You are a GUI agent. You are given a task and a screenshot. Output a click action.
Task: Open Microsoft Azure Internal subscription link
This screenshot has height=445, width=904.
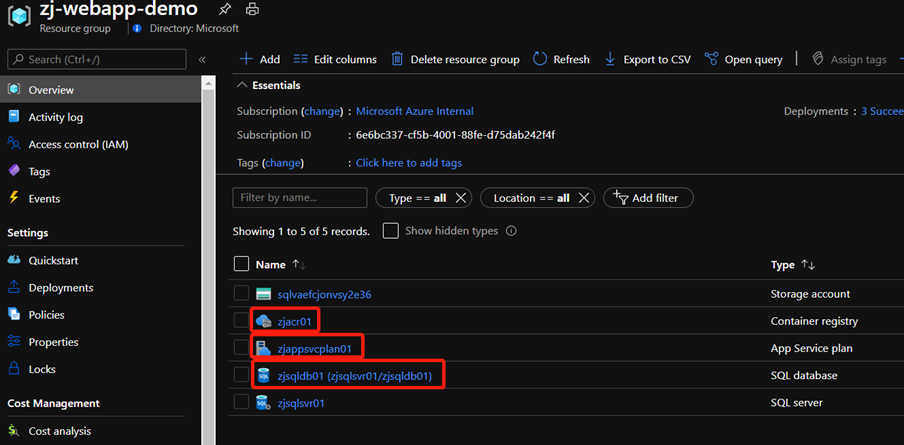point(415,111)
